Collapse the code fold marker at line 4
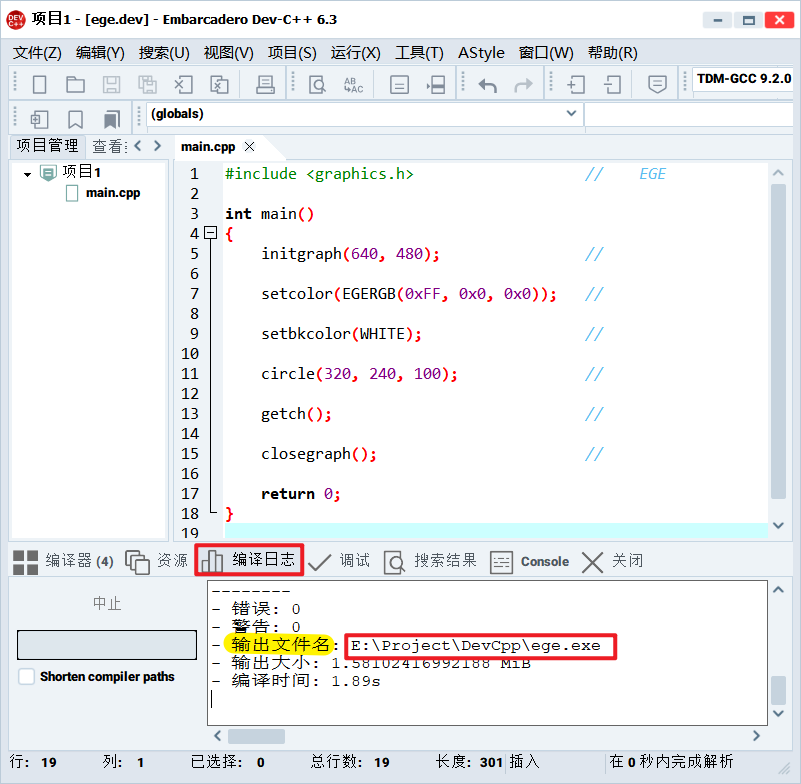The width and height of the screenshot is (801, 784). [x=210, y=233]
